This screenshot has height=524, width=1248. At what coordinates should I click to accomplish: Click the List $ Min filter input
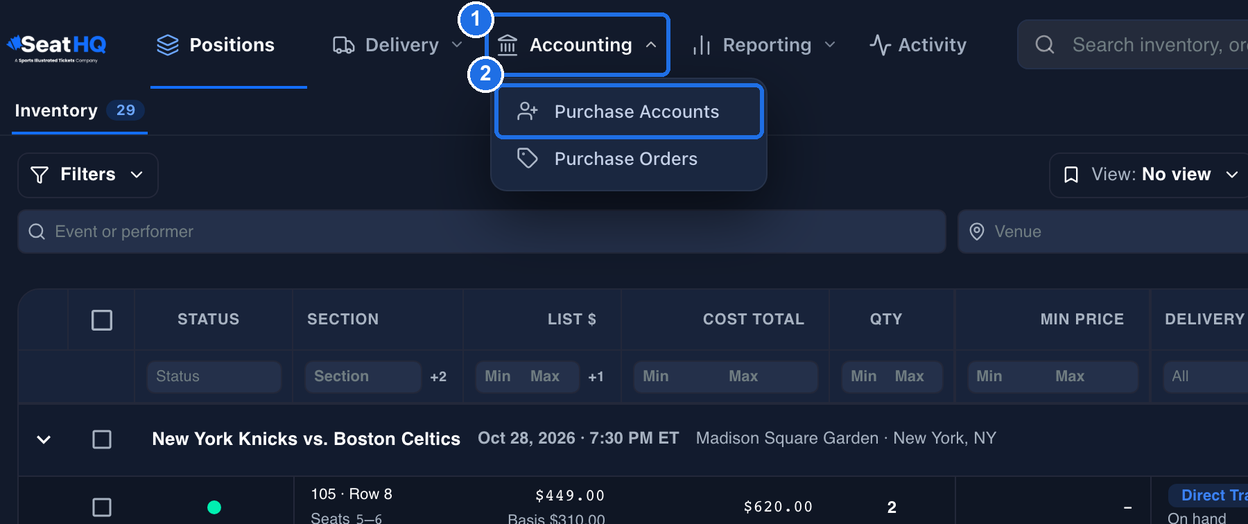pyautogui.click(x=500, y=376)
